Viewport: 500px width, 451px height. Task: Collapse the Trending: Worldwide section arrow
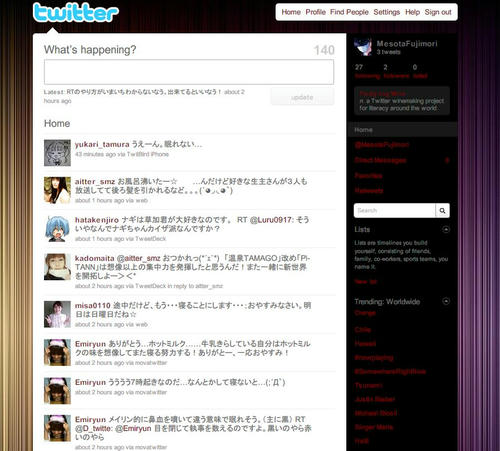[x=446, y=301]
